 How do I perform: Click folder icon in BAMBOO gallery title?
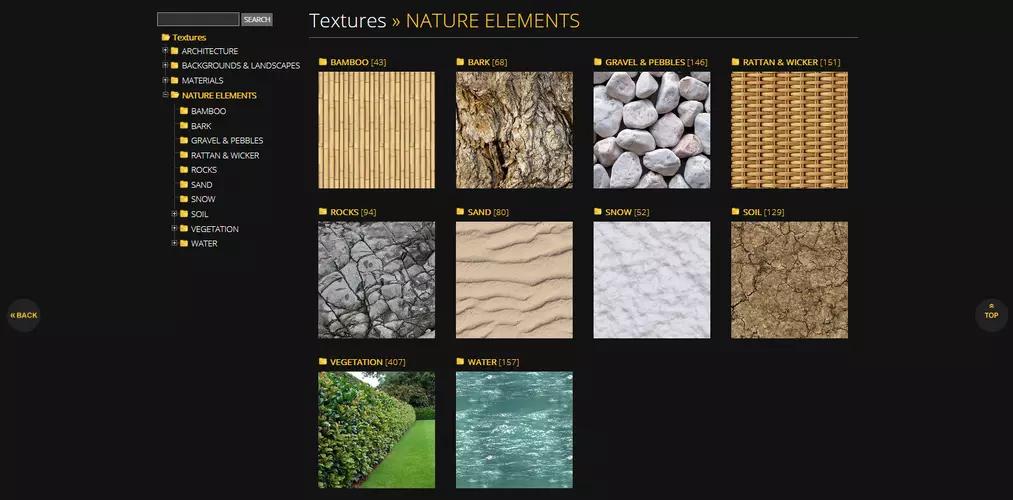pos(323,62)
